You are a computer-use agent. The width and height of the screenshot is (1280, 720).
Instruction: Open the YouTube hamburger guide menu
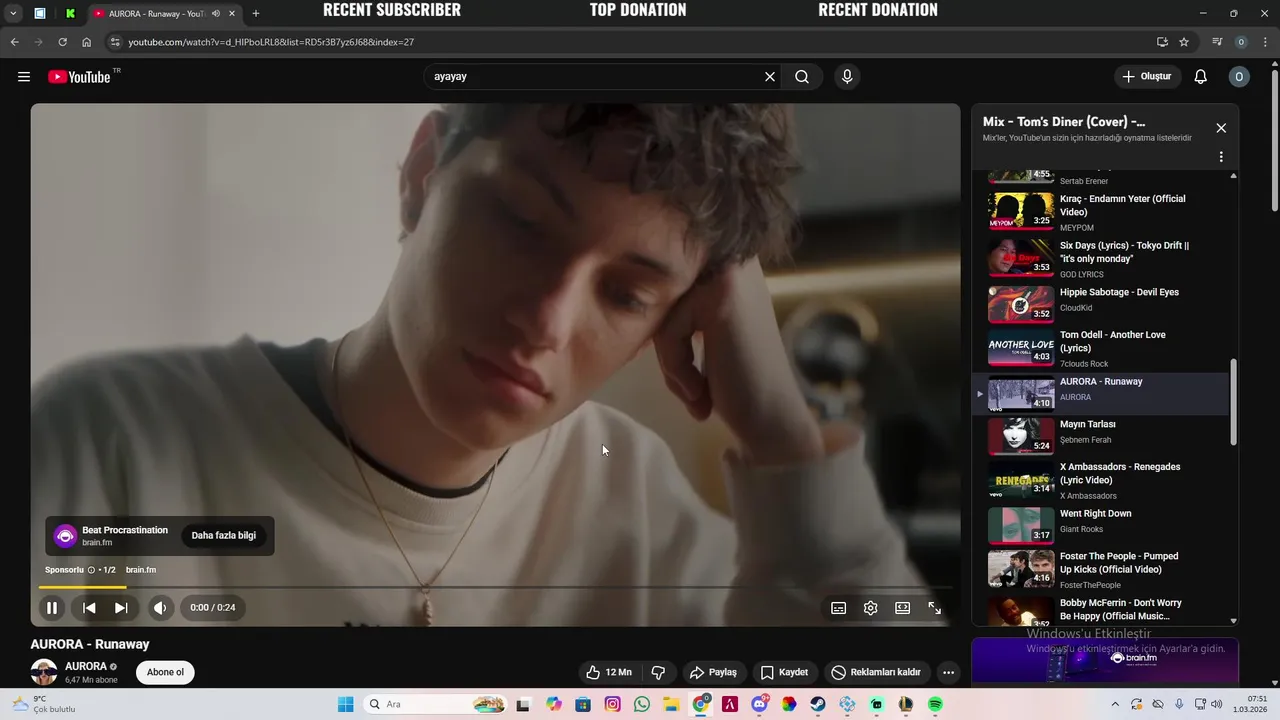point(24,77)
